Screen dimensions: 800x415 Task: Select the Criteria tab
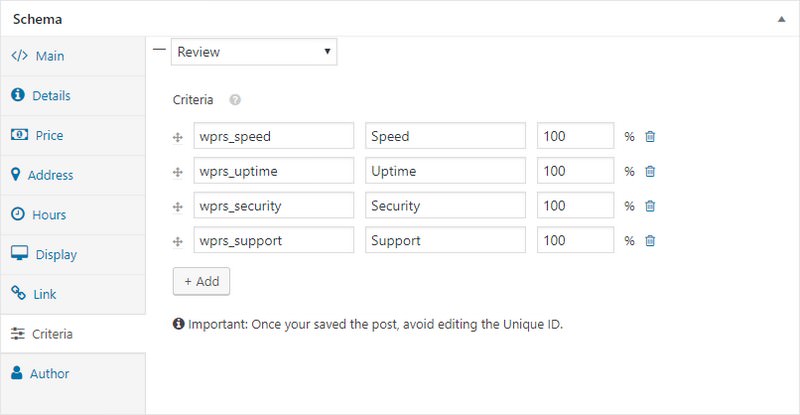coord(73,334)
